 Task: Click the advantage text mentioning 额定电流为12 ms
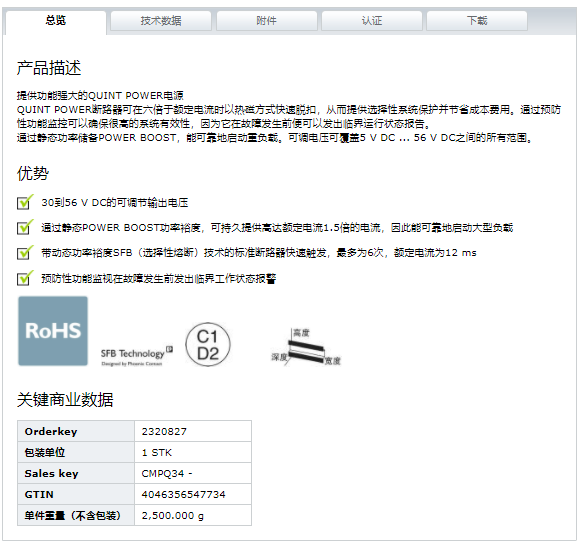point(259,253)
